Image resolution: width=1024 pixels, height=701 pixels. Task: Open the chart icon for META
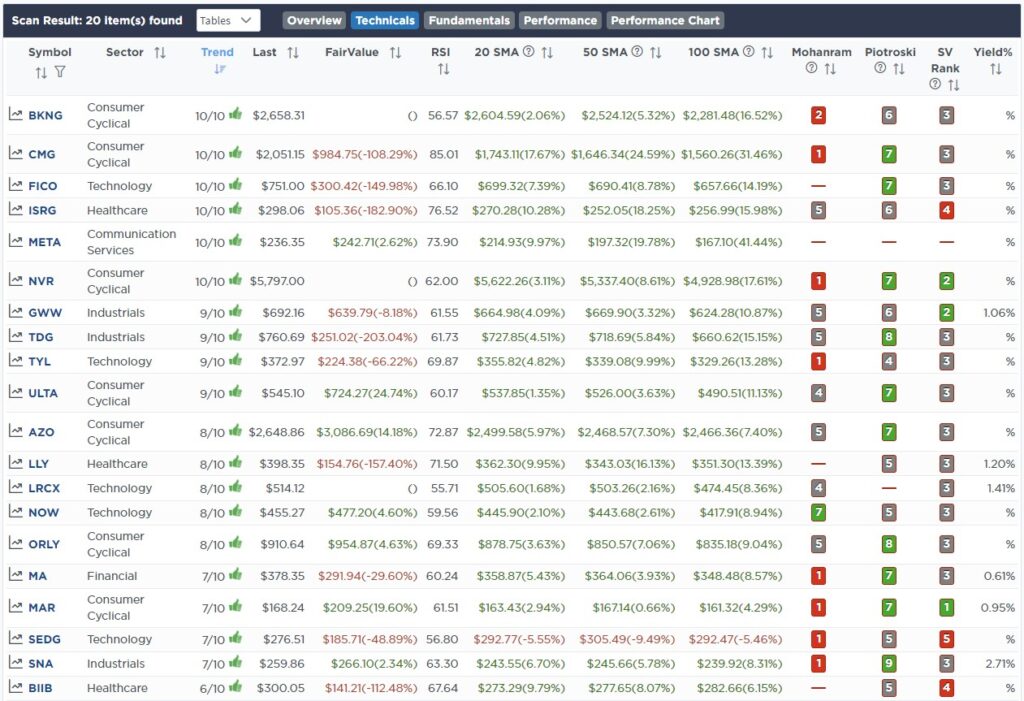coord(16,241)
